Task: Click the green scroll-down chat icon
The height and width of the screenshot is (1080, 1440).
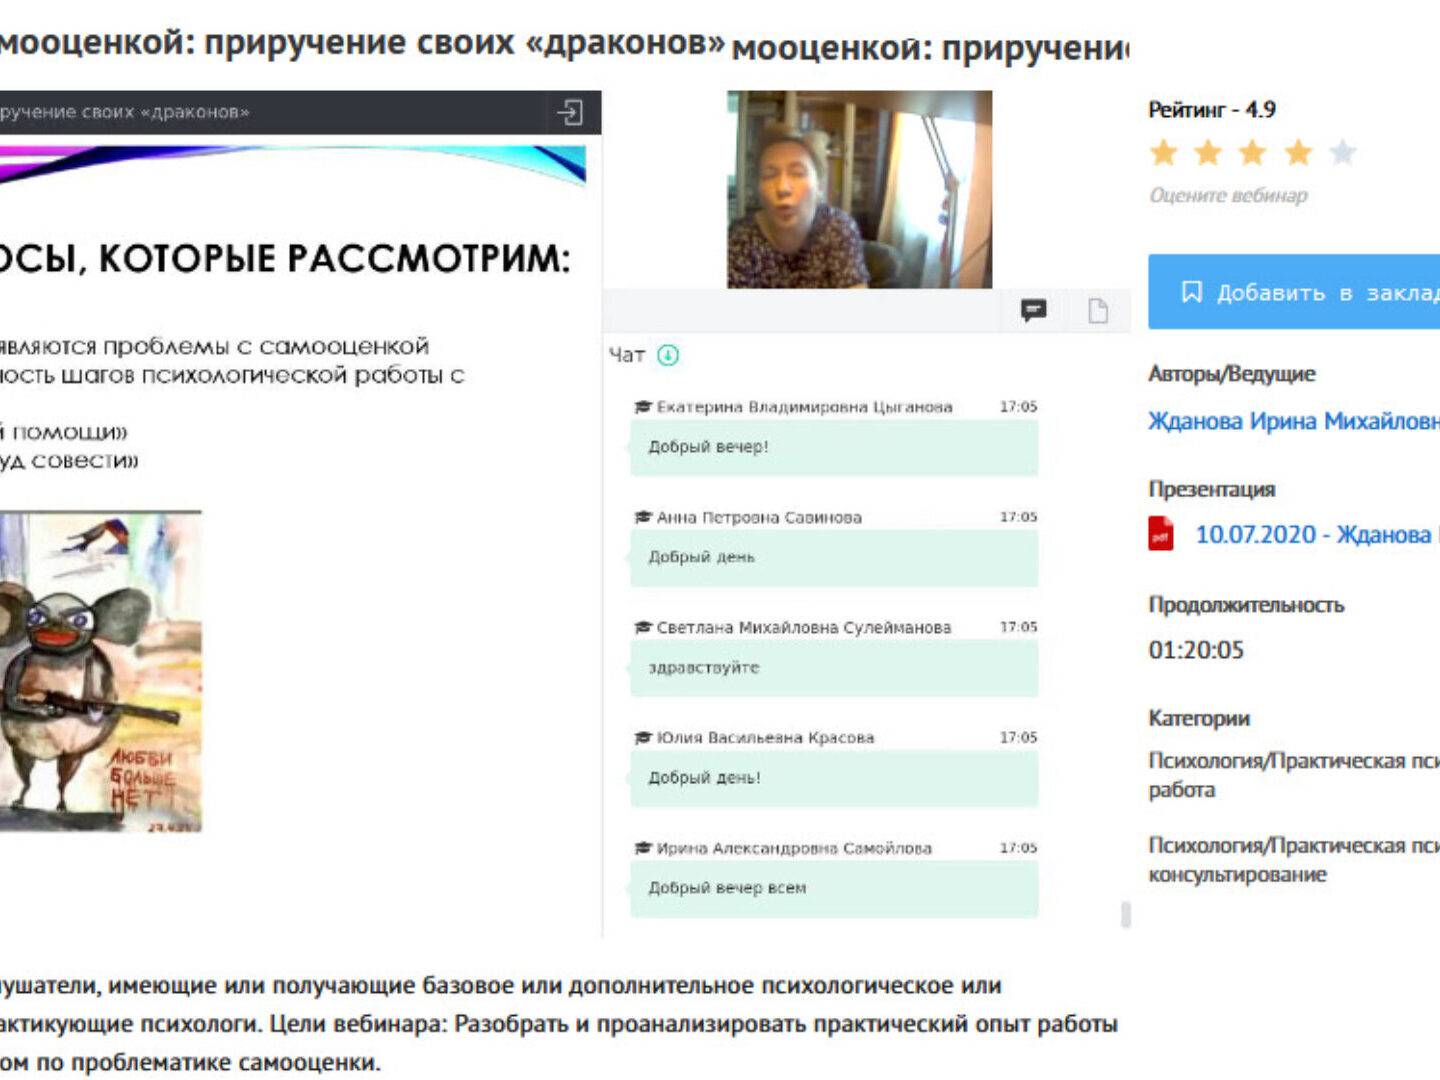Action: coord(668,355)
